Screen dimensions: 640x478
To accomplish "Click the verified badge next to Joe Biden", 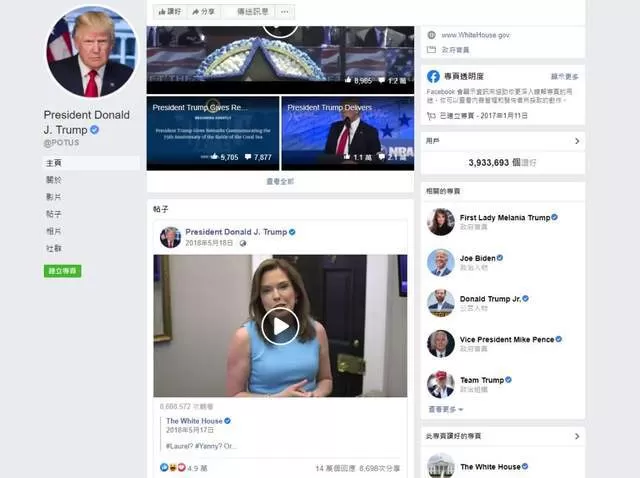I will point(500,258).
